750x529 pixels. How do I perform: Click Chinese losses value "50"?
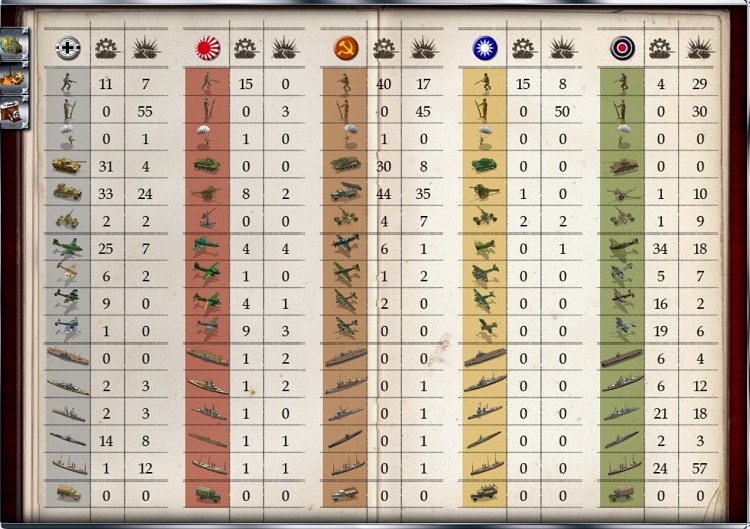coord(562,111)
